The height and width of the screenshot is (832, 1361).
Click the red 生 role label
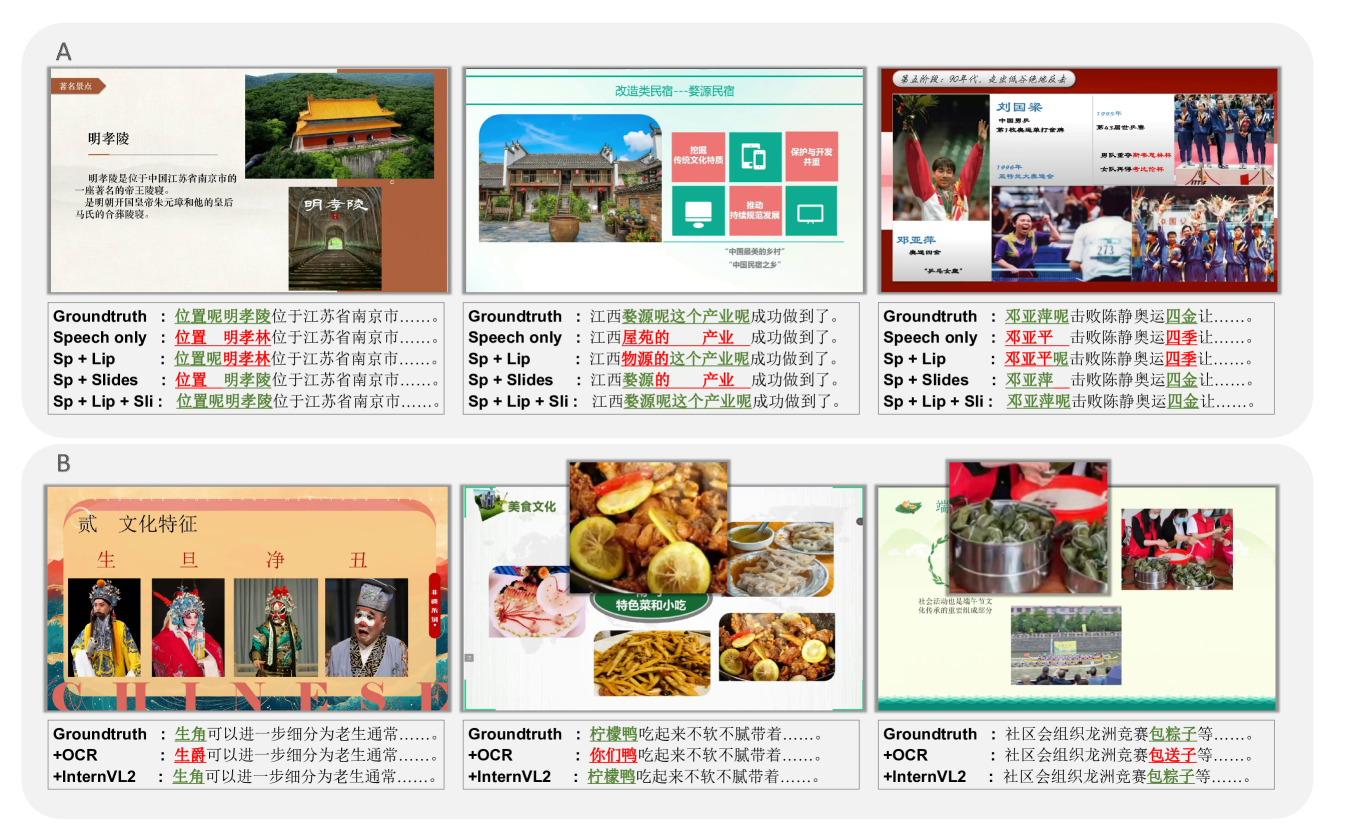click(x=107, y=559)
